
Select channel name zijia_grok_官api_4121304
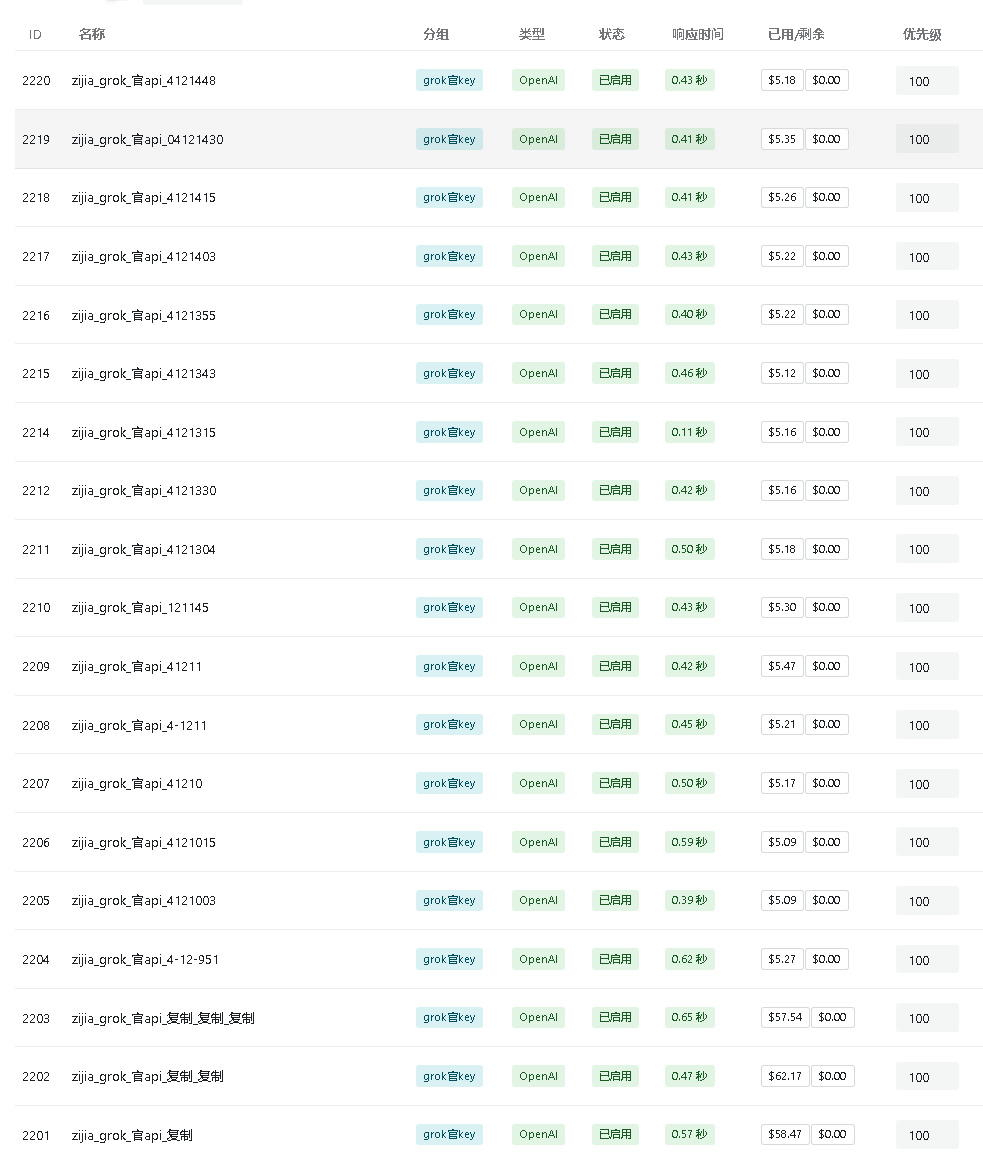pyautogui.click(x=143, y=550)
